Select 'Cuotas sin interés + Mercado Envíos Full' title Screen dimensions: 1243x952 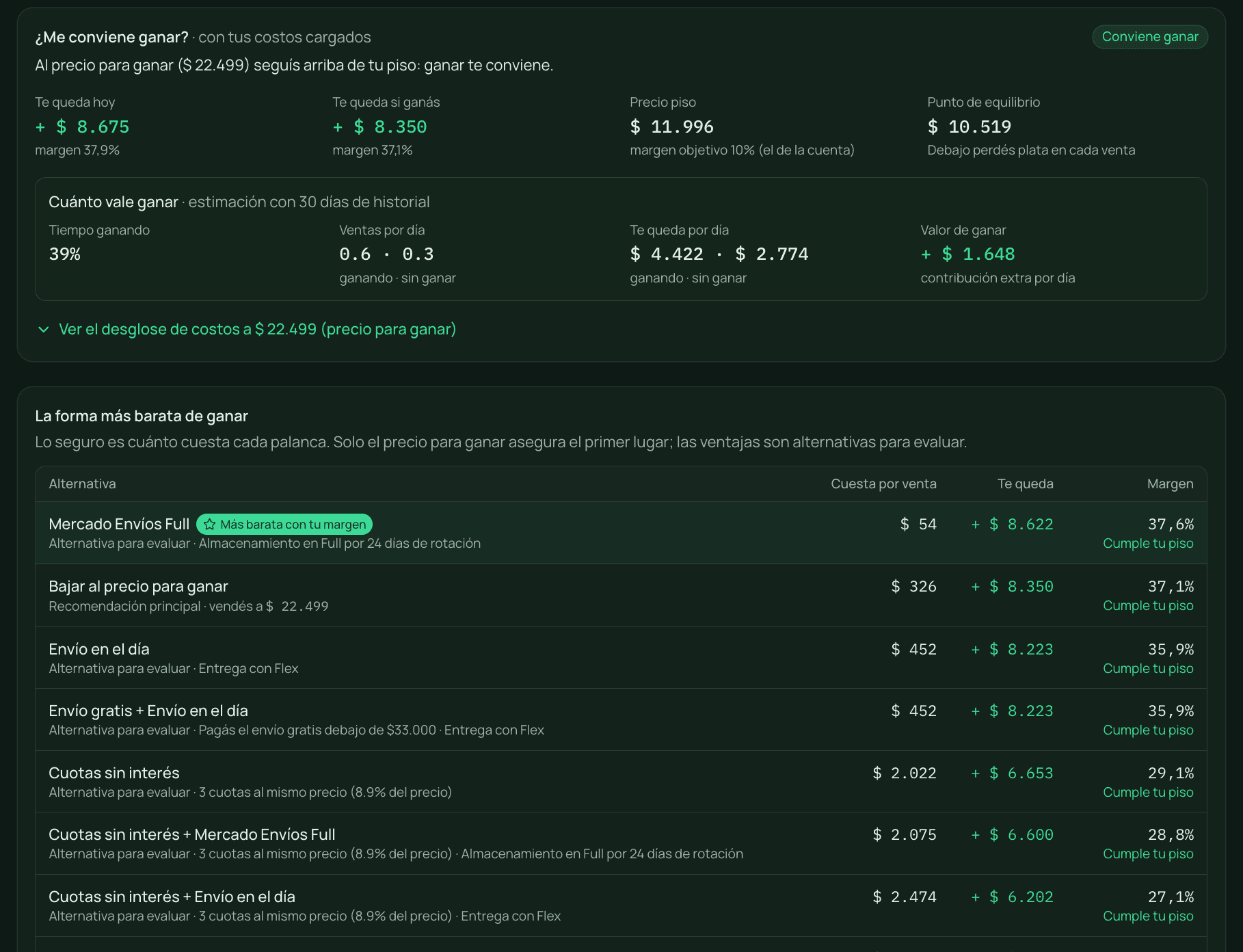click(192, 835)
